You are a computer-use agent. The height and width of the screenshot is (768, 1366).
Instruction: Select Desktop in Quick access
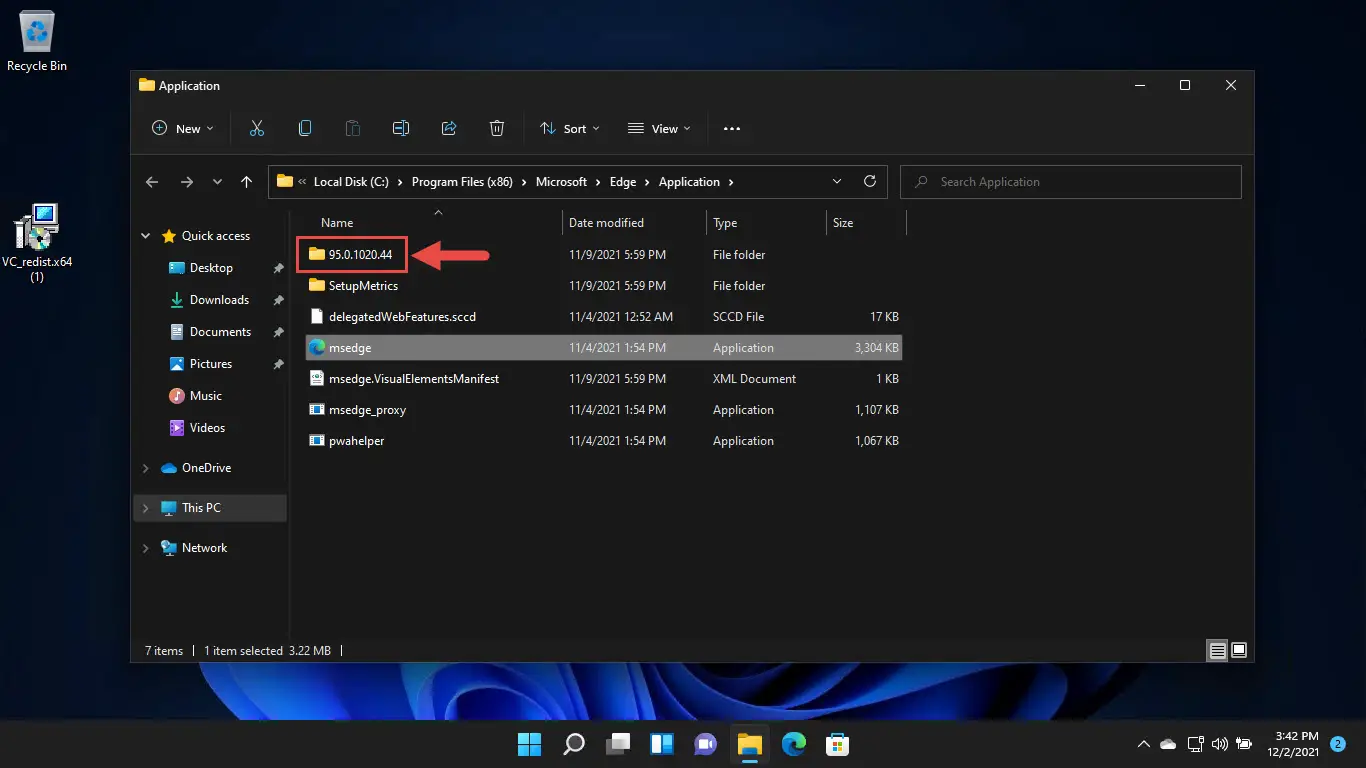211,268
